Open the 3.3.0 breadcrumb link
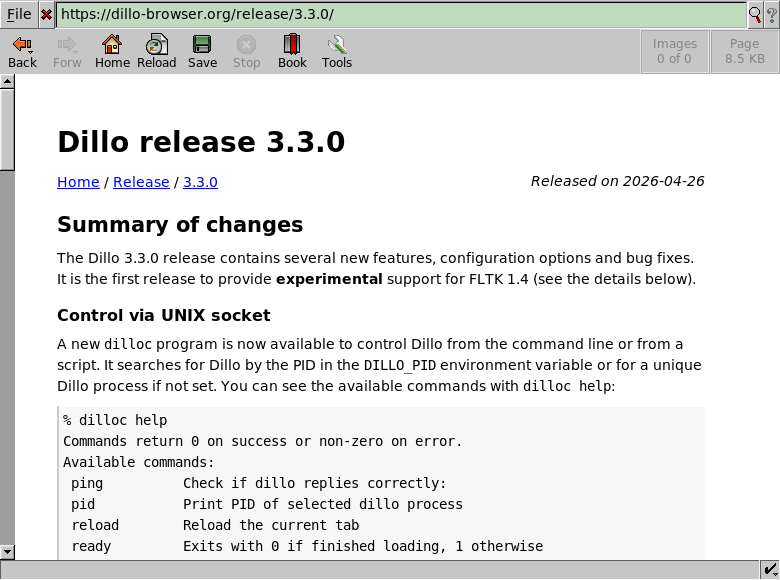This screenshot has width=780, height=580. [200, 182]
